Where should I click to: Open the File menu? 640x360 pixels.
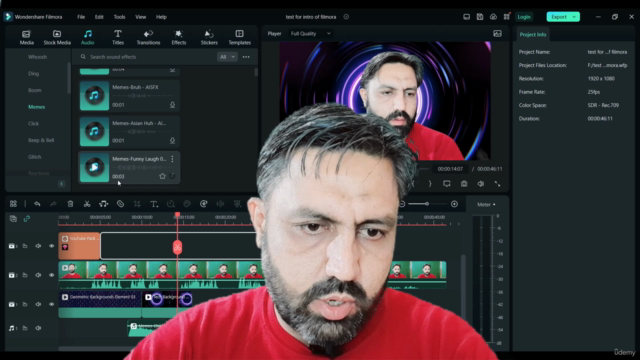click(x=81, y=17)
